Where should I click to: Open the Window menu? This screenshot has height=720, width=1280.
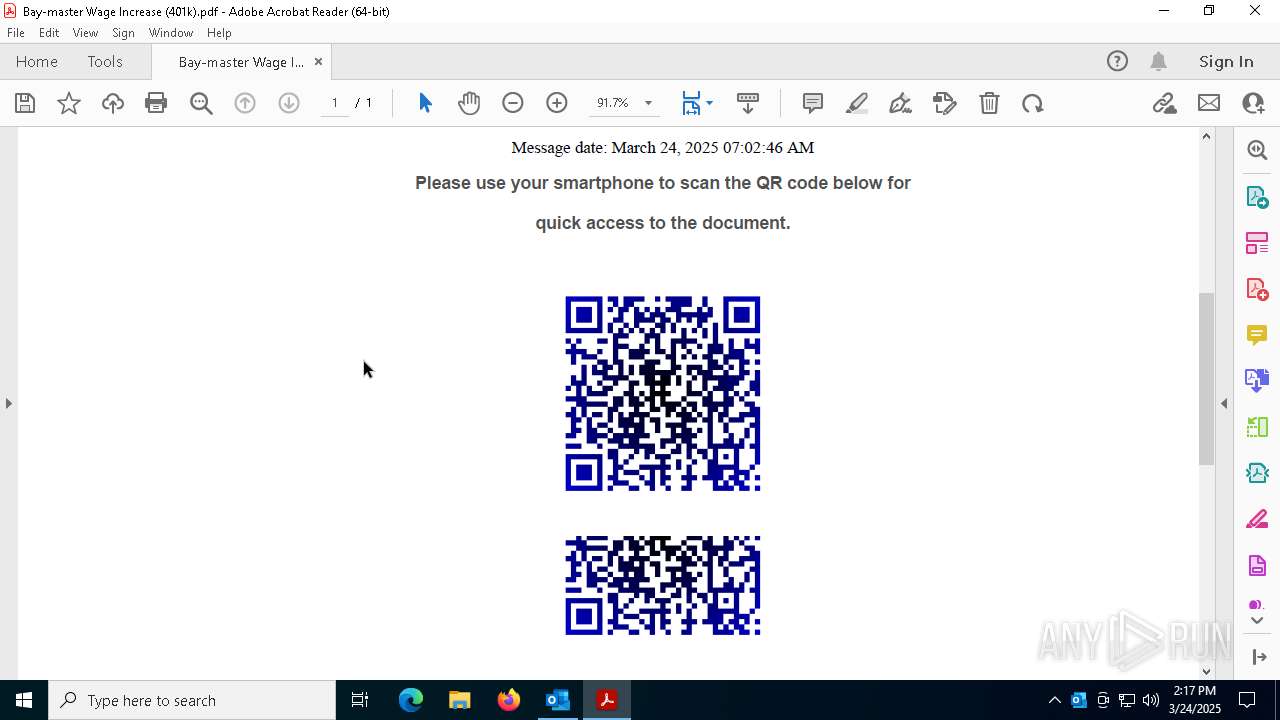point(171,33)
